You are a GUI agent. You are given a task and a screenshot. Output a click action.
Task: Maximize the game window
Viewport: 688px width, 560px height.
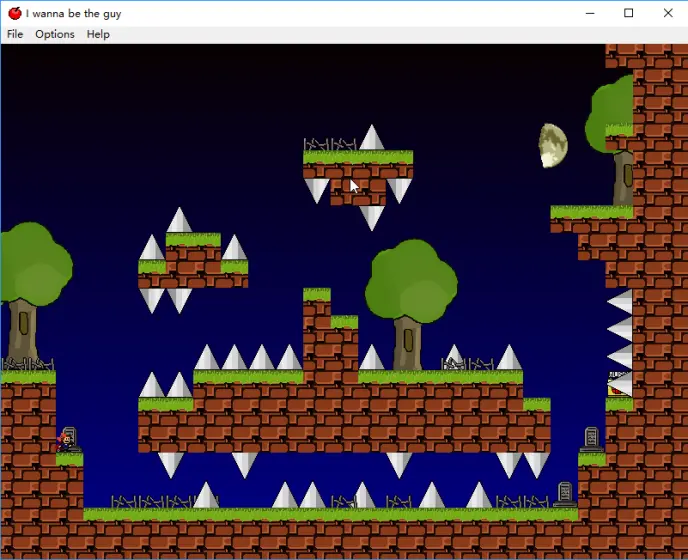[x=629, y=13]
